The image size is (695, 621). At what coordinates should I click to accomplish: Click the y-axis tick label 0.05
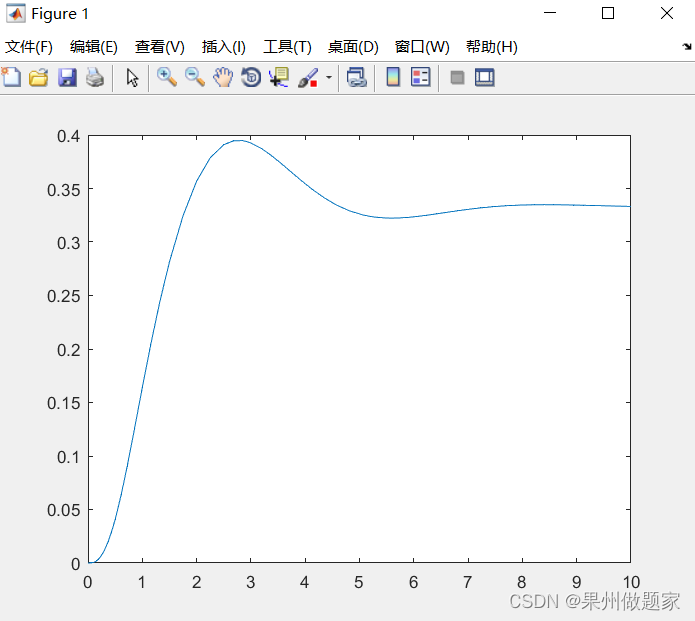point(64,510)
